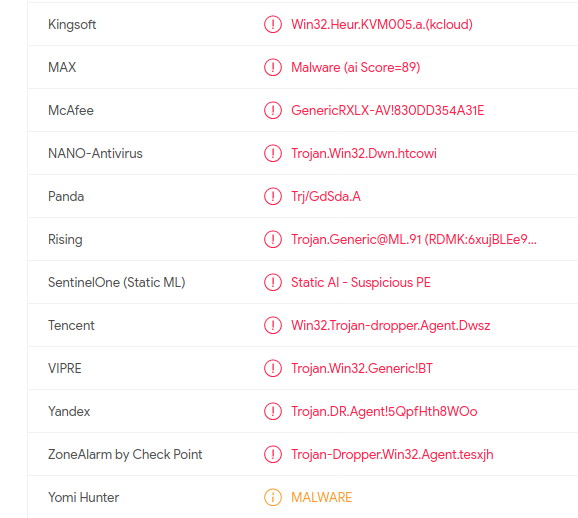Select the VIPRE row's exclamation icon

273,368
